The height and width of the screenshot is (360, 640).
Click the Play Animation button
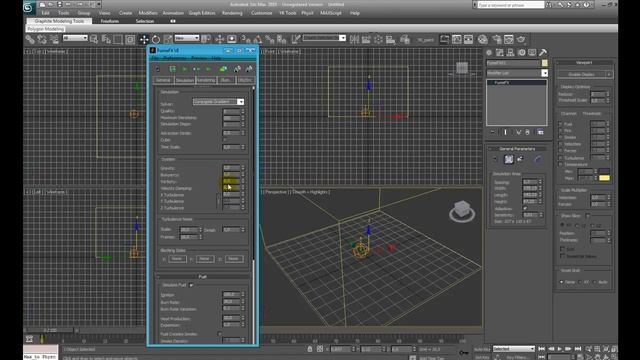click(560, 349)
